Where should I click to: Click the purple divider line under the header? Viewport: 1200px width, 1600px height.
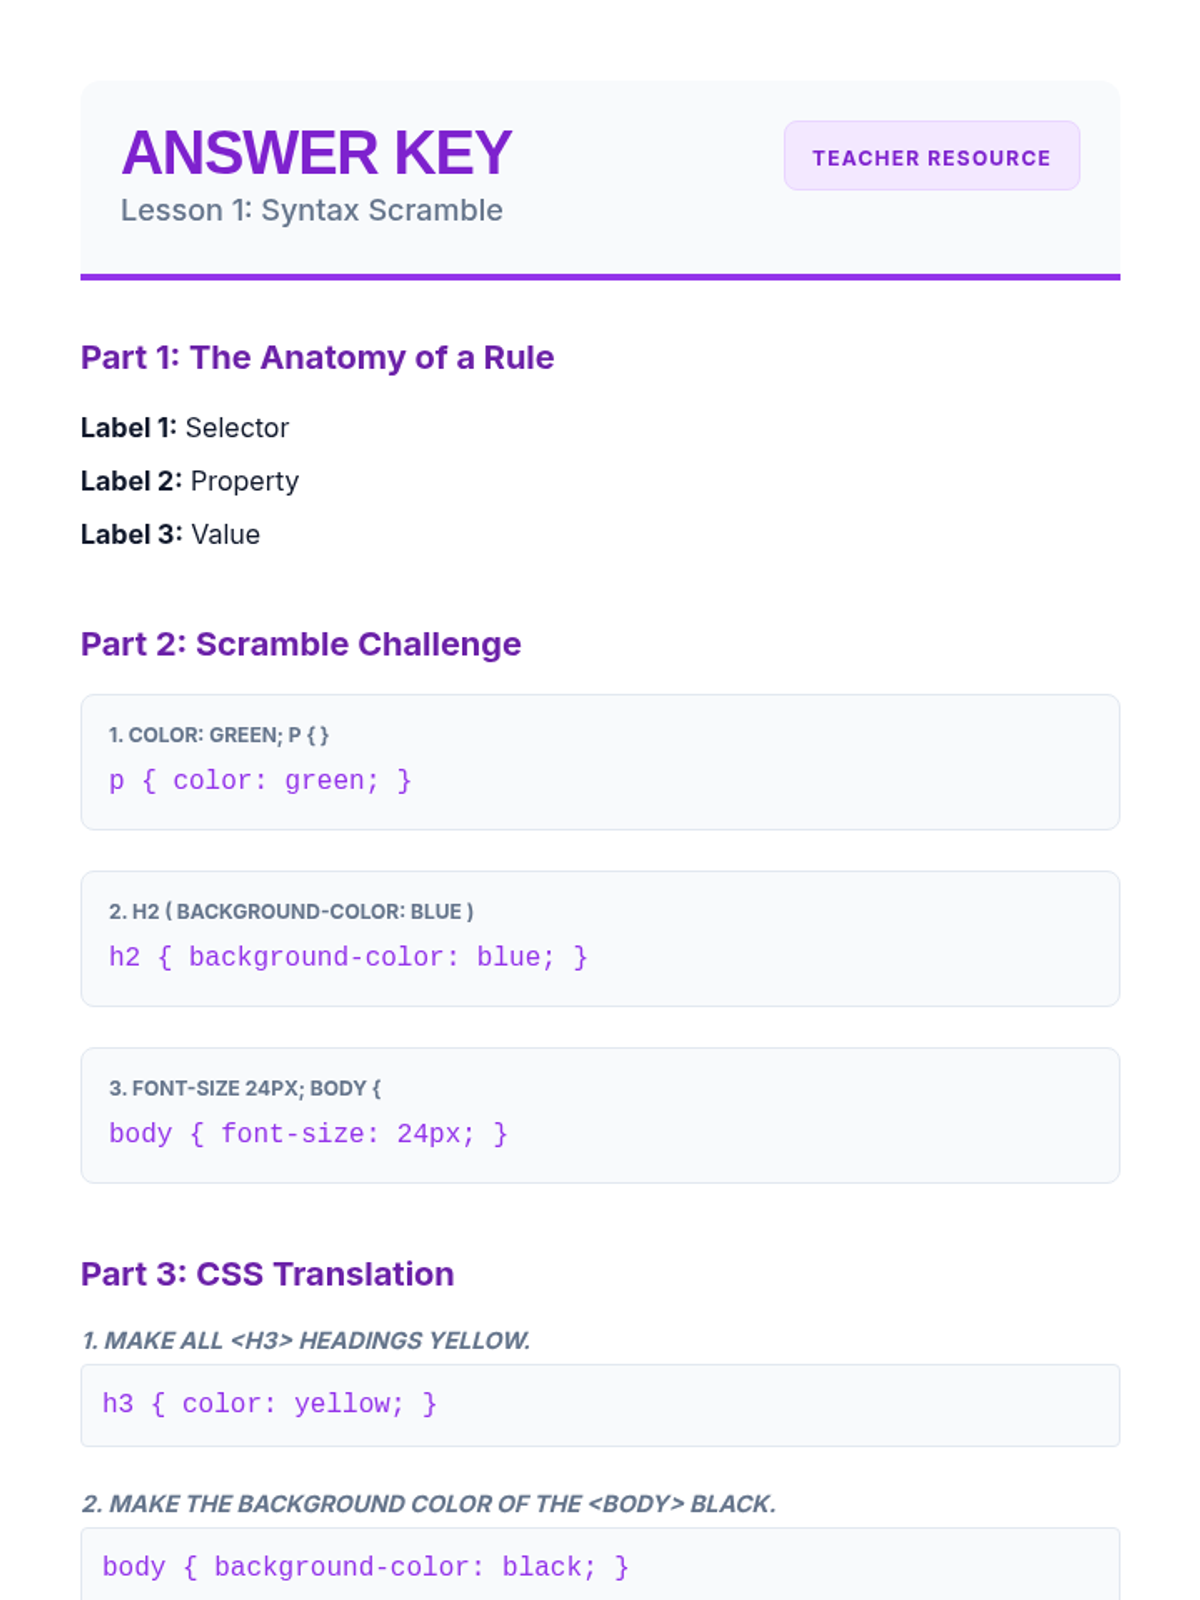[600, 277]
